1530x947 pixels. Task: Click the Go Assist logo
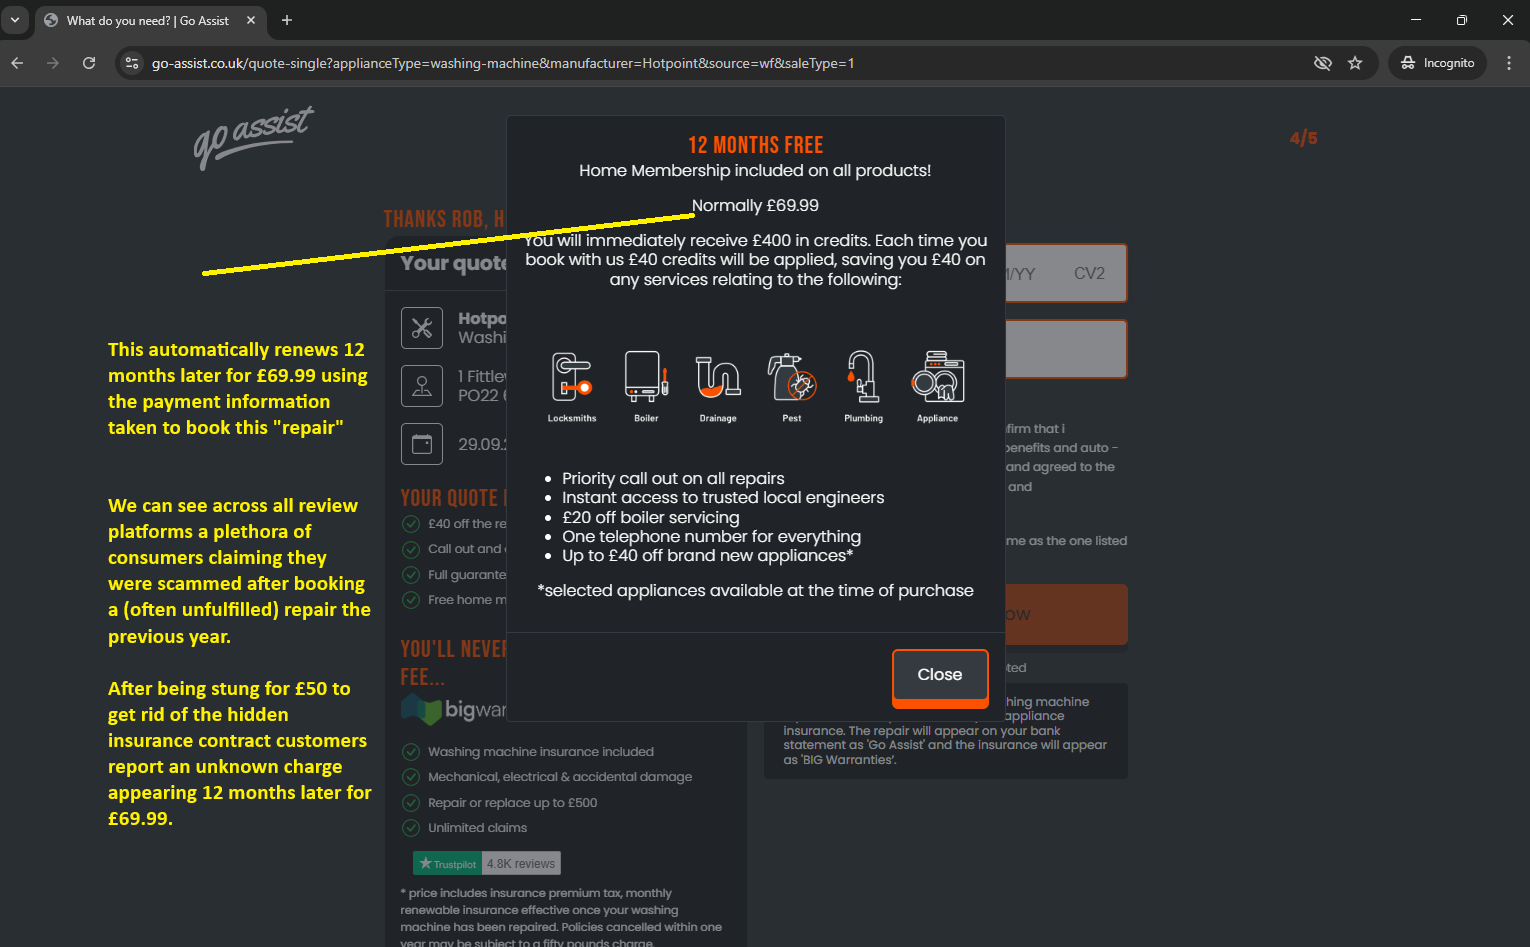253,137
